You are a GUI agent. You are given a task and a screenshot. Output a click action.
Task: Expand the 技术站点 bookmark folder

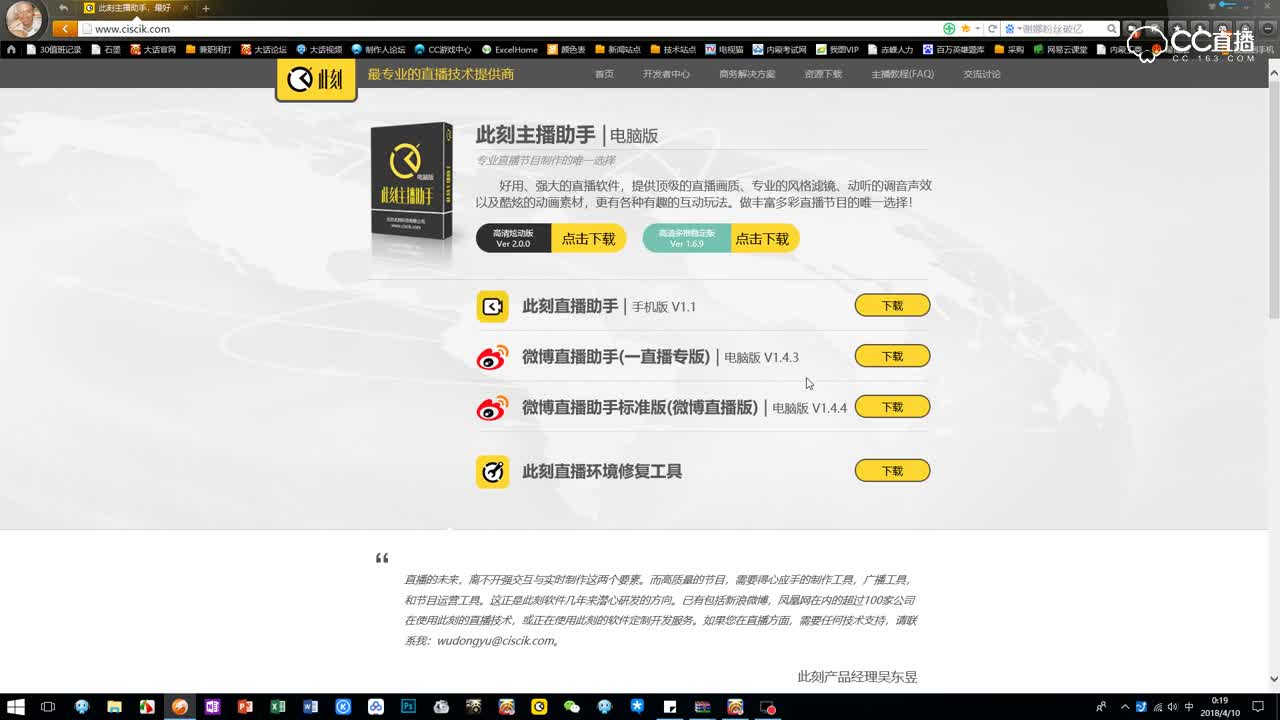click(672, 49)
